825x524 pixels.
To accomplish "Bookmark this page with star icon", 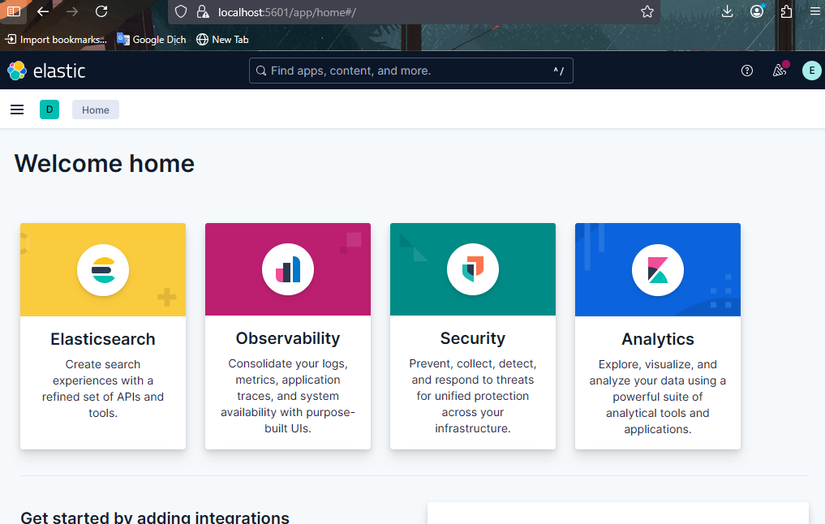I will 647,12.
